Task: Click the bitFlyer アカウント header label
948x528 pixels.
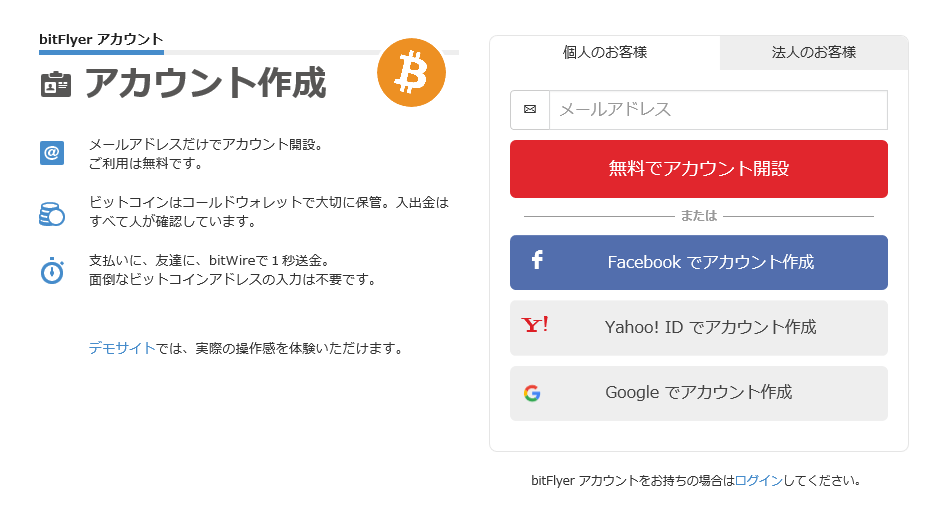Action: point(101,40)
